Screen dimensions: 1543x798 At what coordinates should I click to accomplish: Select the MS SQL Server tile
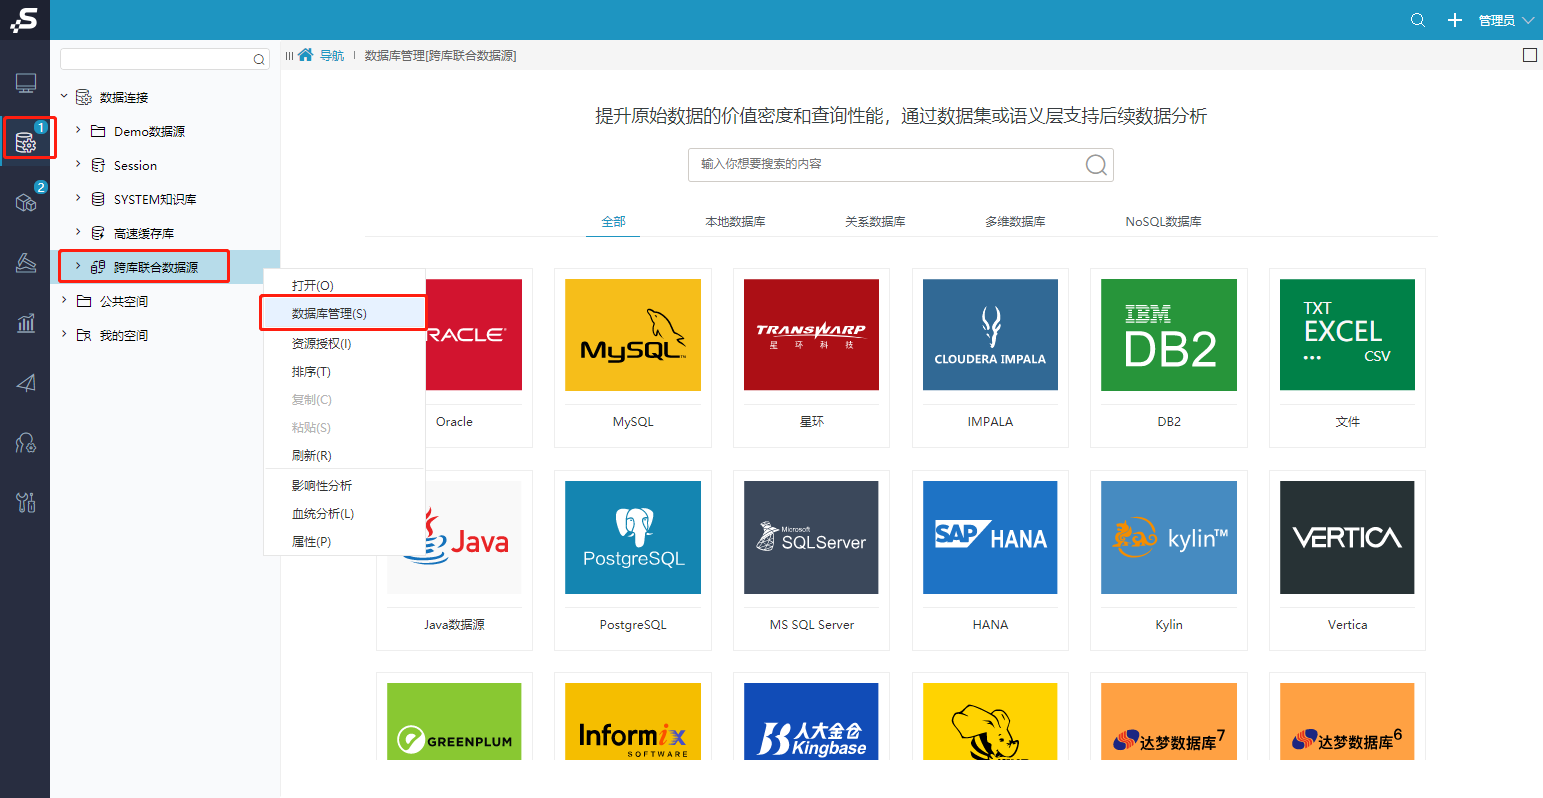811,560
